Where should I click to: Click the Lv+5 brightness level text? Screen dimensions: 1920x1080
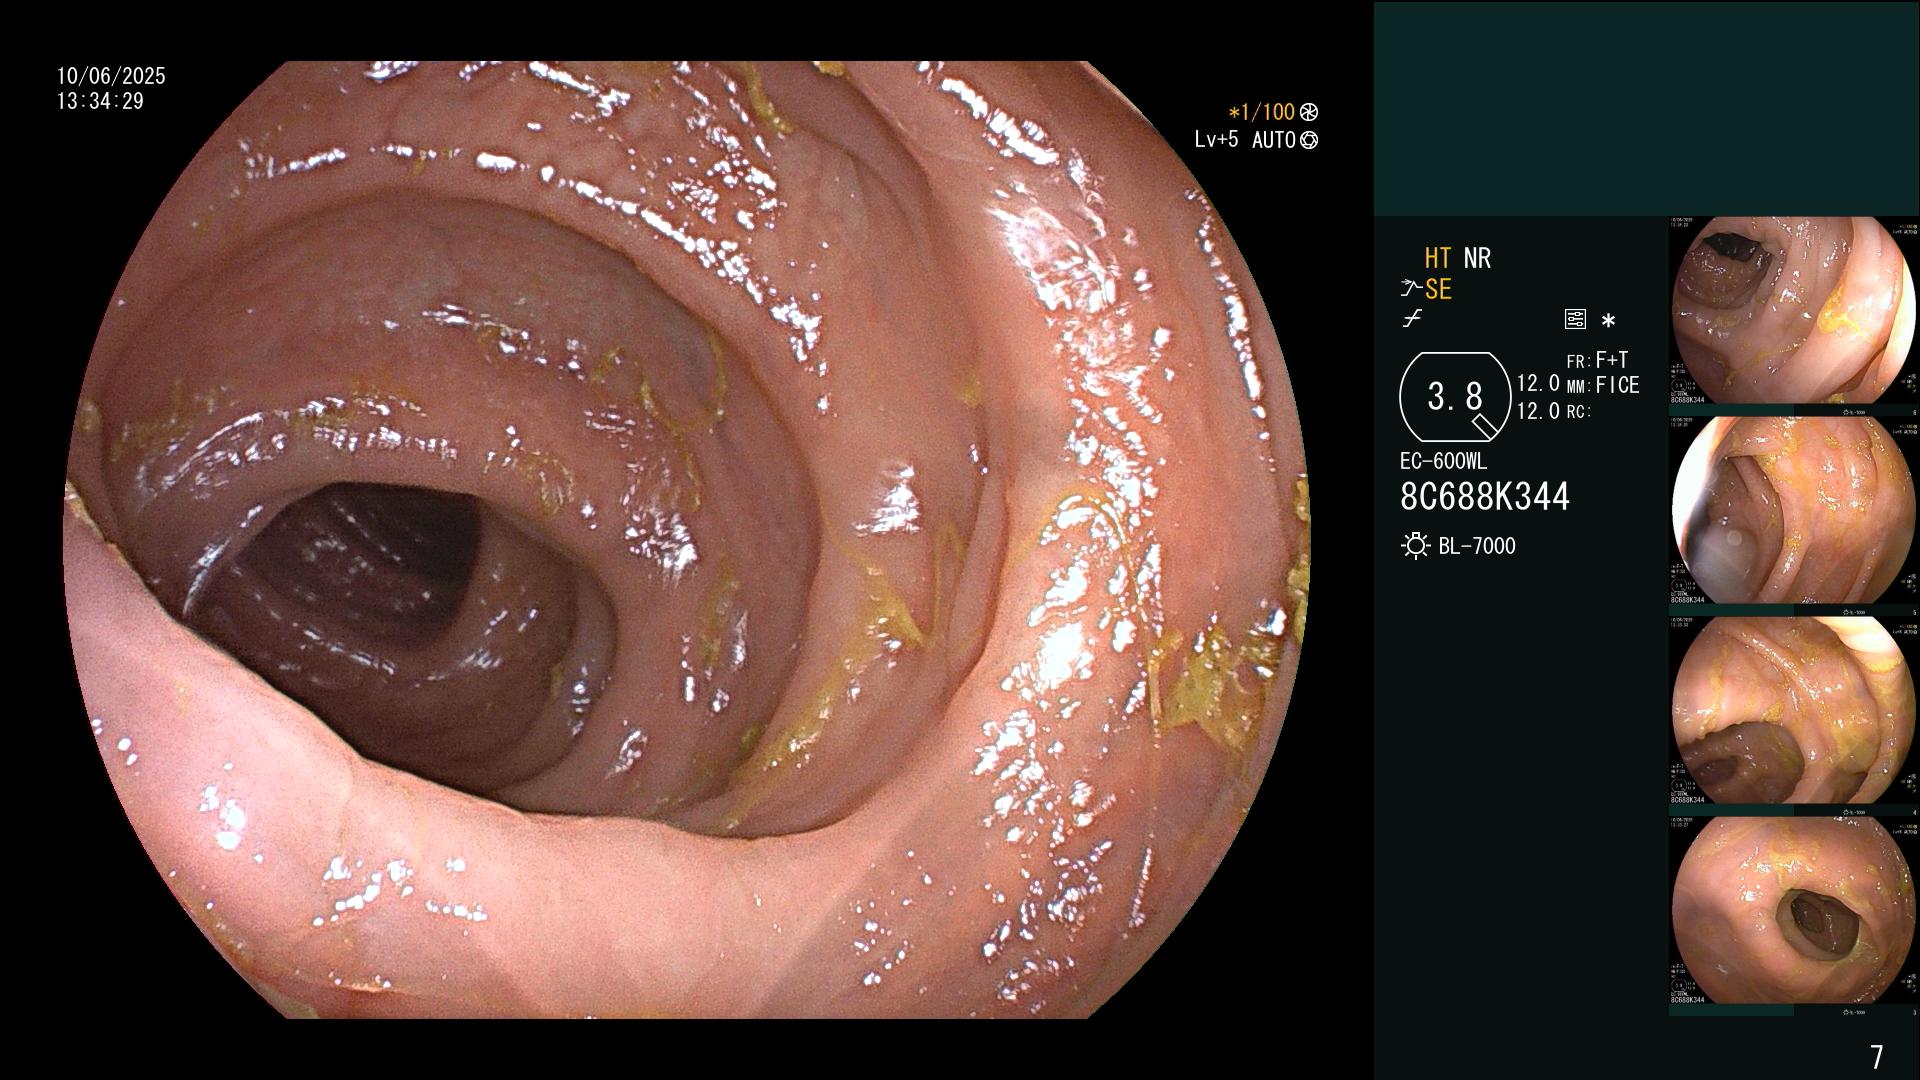click(1216, 140)
